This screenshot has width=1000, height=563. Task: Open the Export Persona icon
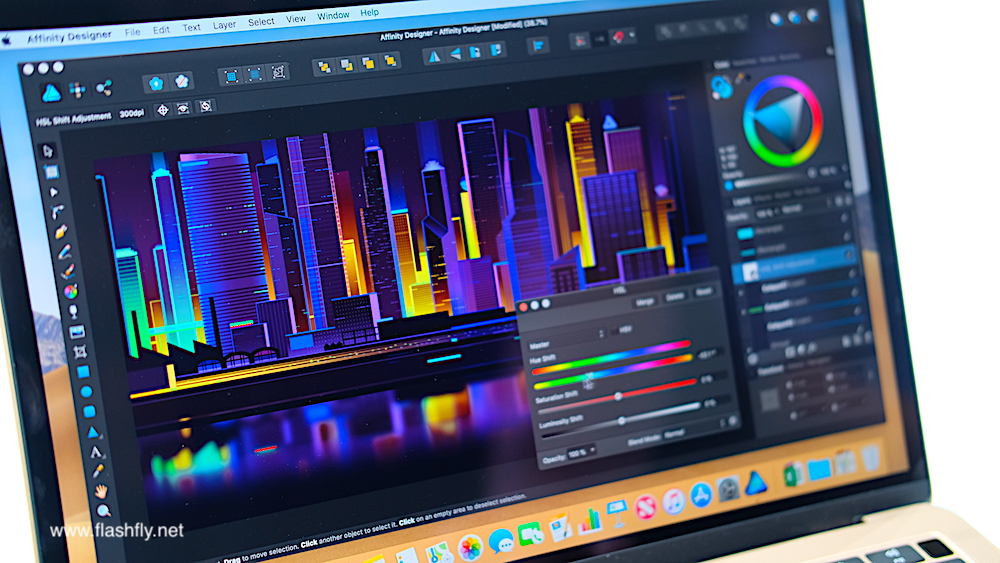[x=104, y=89]
